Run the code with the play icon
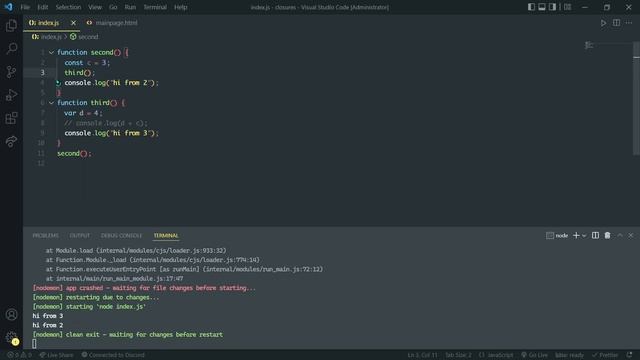 [603, 23]
